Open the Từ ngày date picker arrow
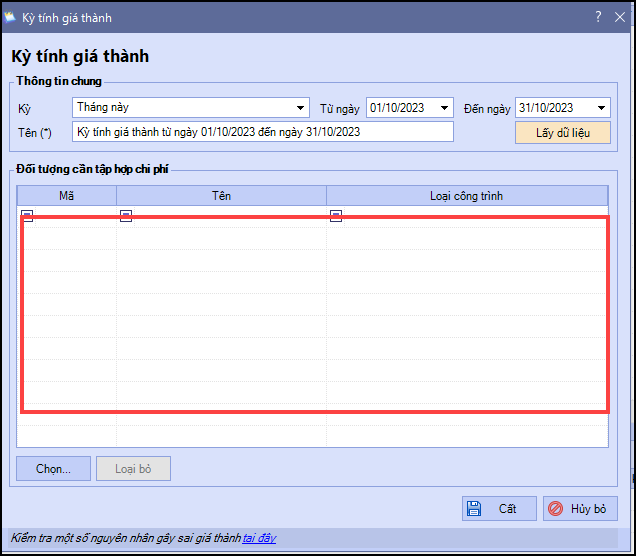 [x=444, y=108]
